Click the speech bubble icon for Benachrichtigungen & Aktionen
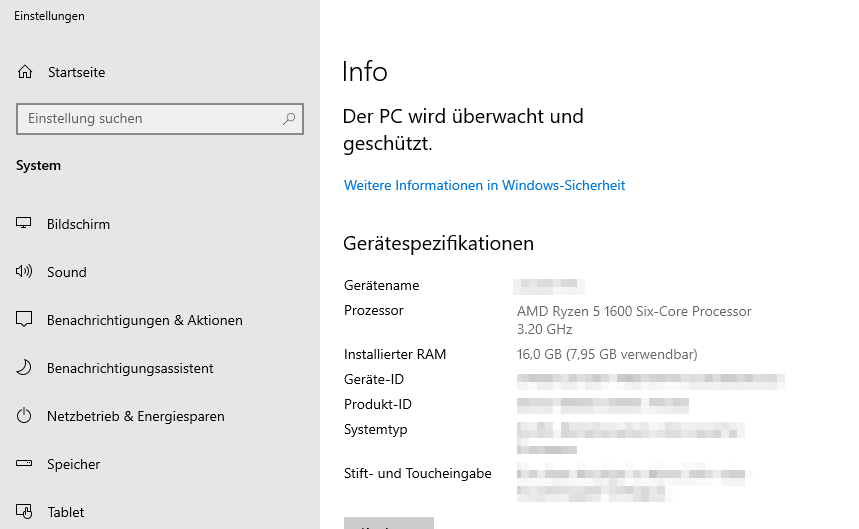 [x=24, y=320]
